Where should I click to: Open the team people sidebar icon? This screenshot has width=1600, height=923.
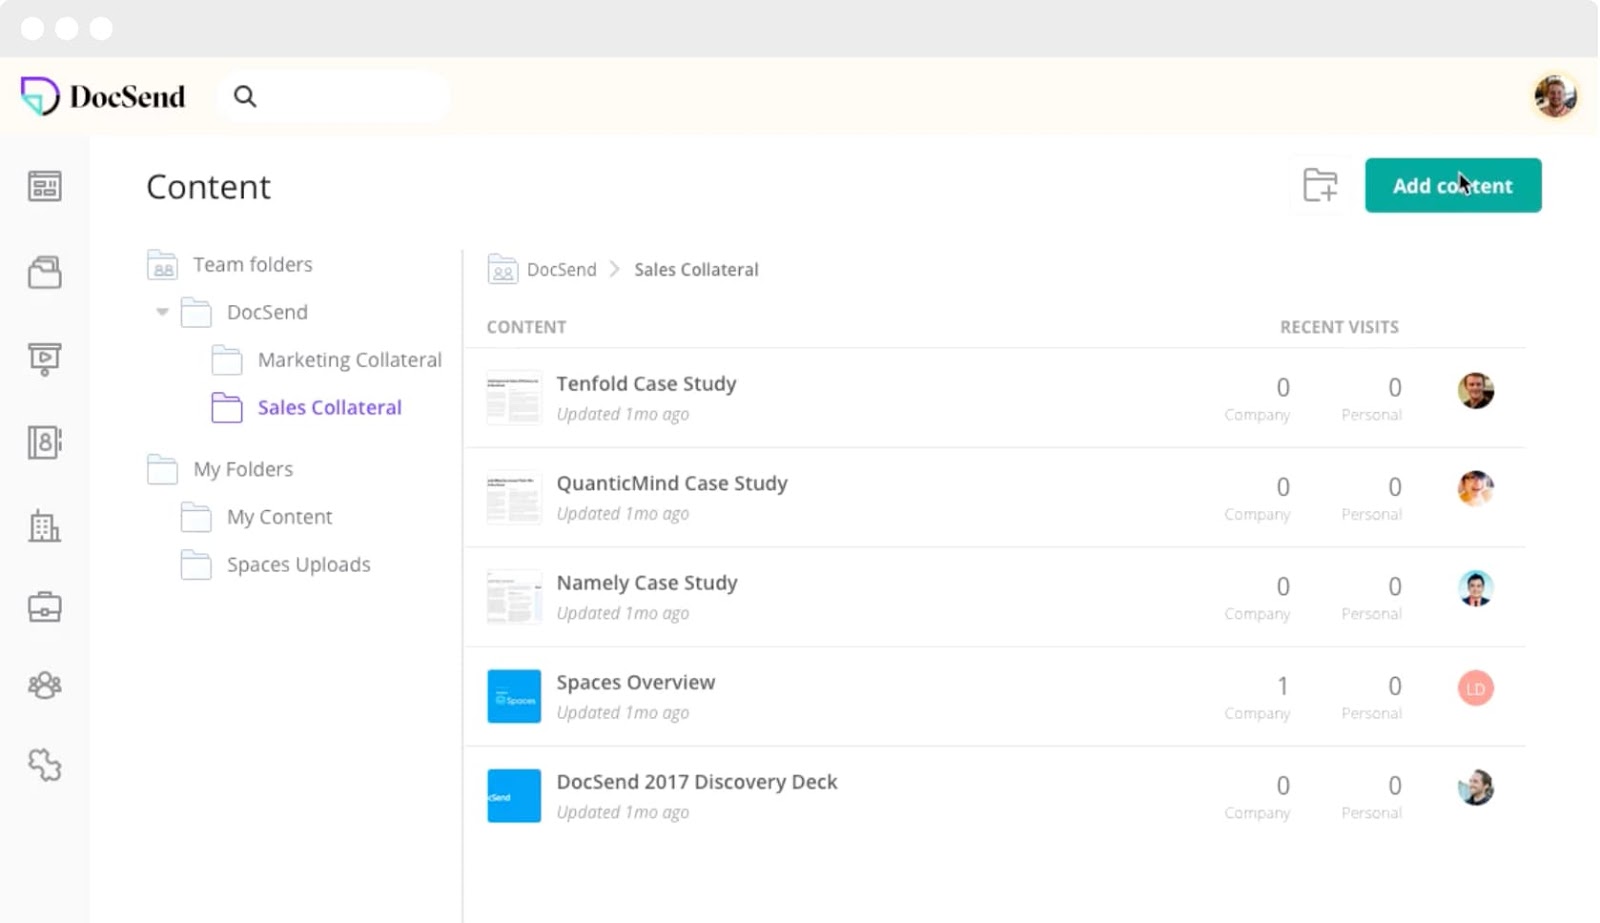click(44, 685)
